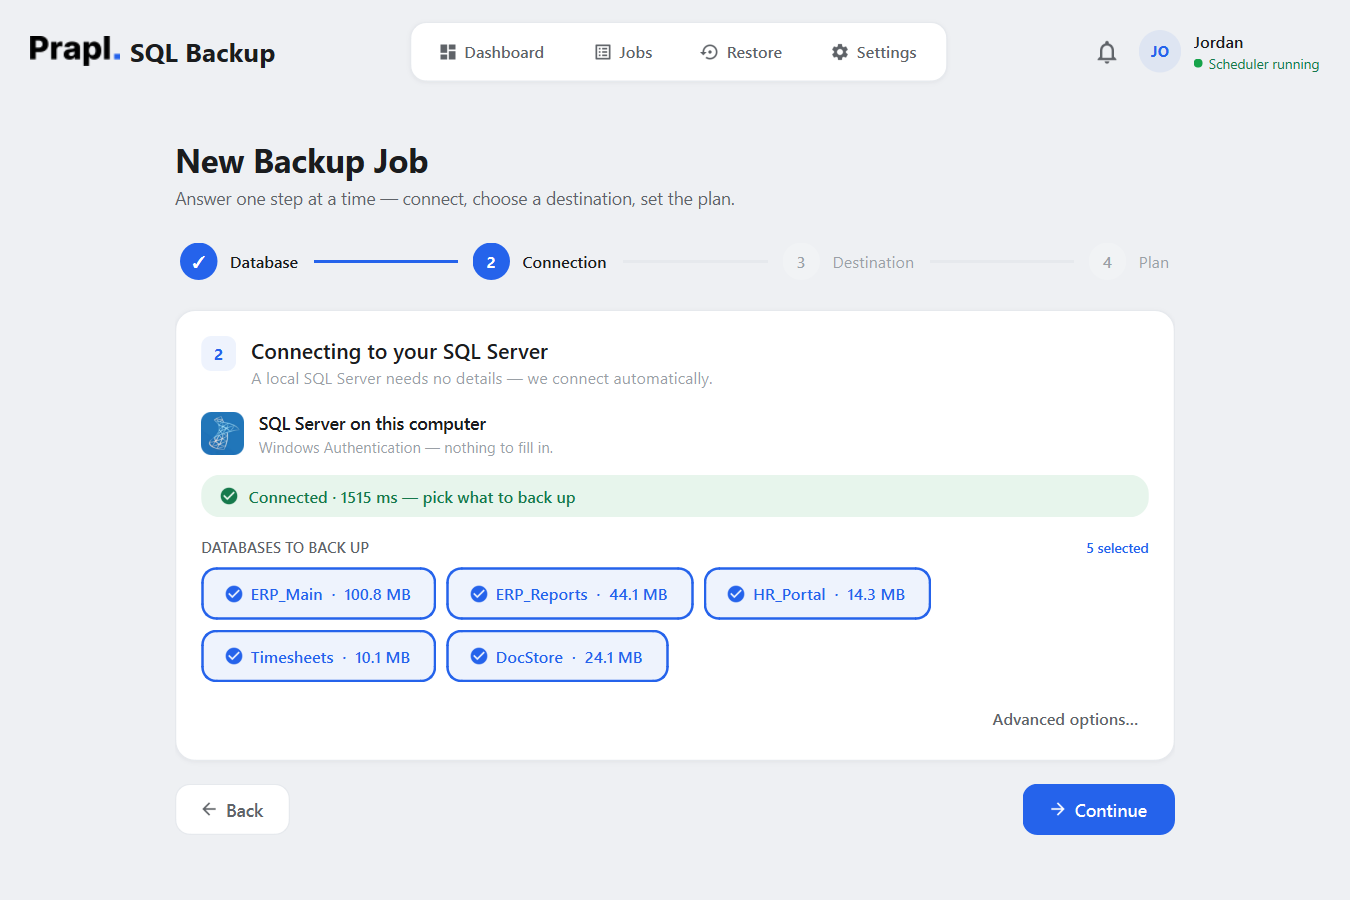This screenshot has height=900, width=1350.
Task: Click the step 2 badge beside the heading
Action: tap(219, 354)
